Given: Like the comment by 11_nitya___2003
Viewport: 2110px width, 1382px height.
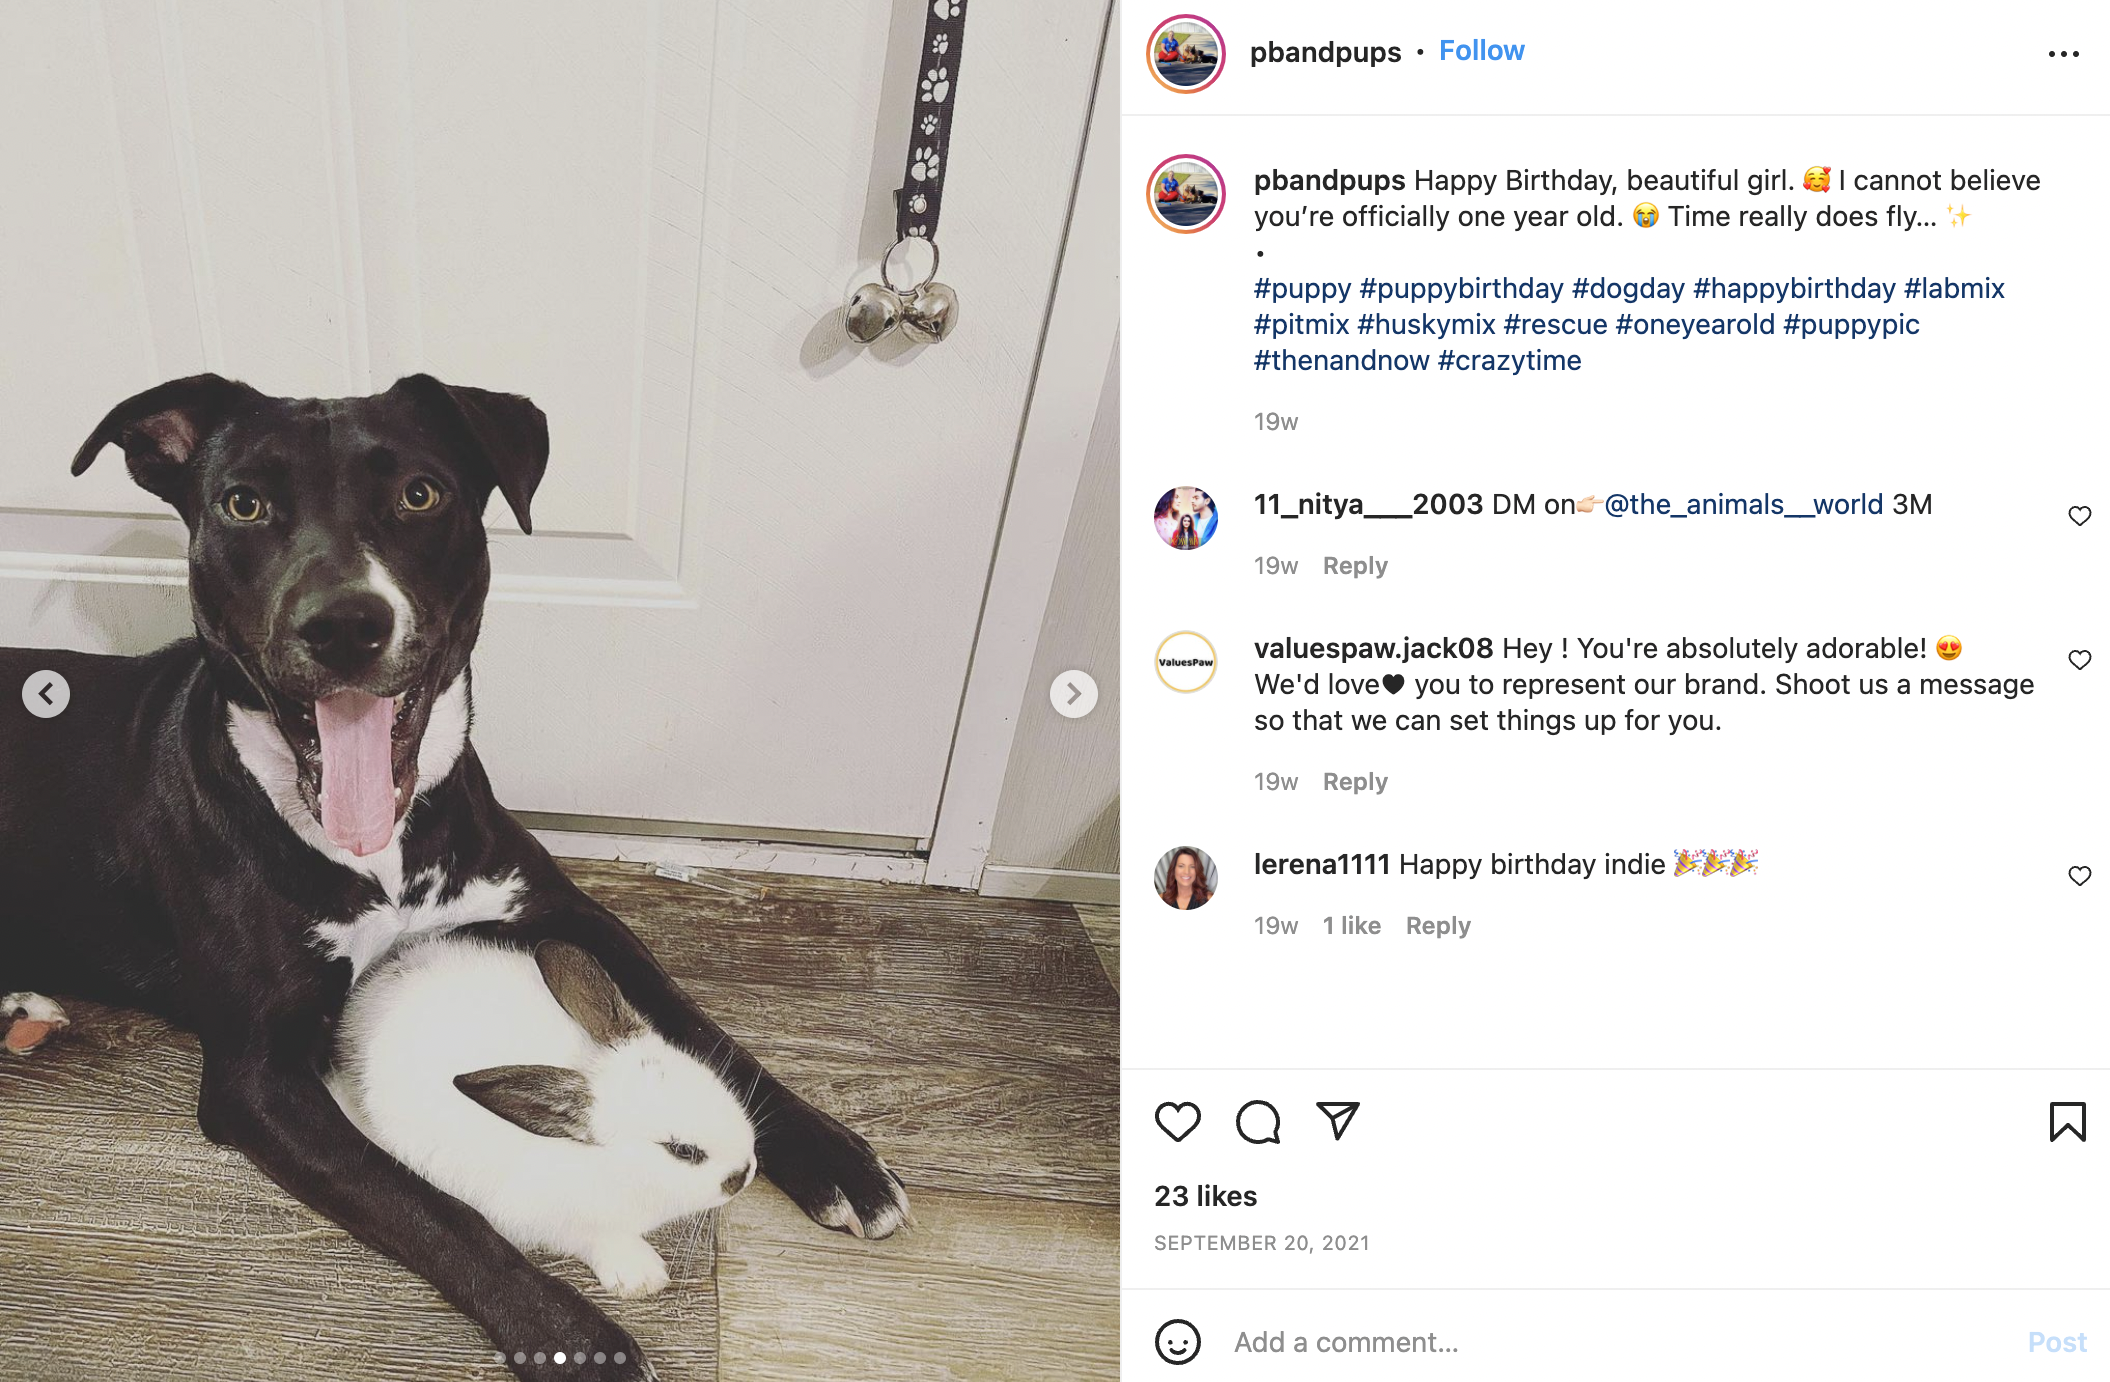Looking at the screenshot, I should (2079, 516).
